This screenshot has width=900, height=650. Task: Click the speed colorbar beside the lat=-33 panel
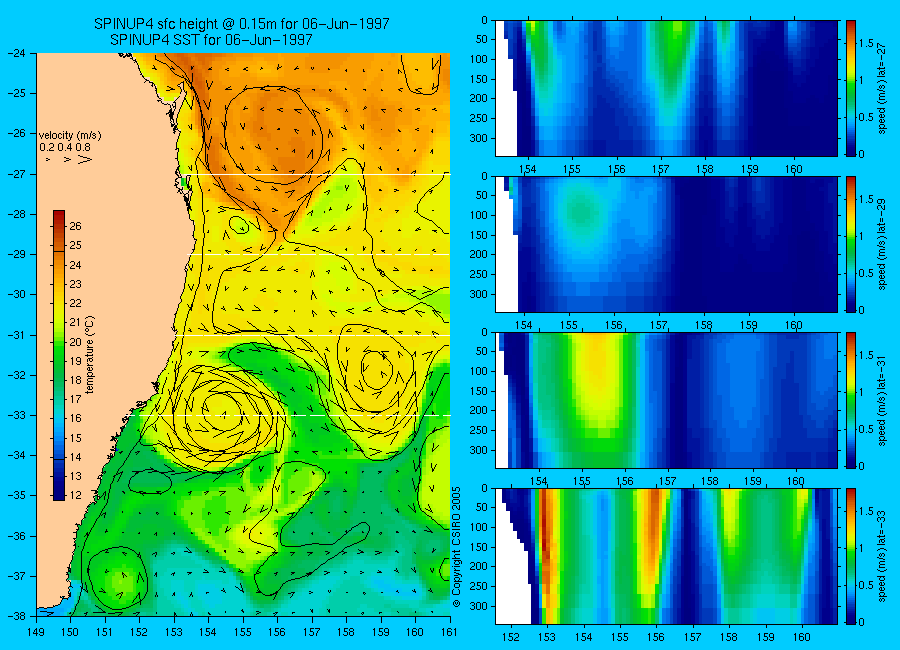click(x=850, y=556)
